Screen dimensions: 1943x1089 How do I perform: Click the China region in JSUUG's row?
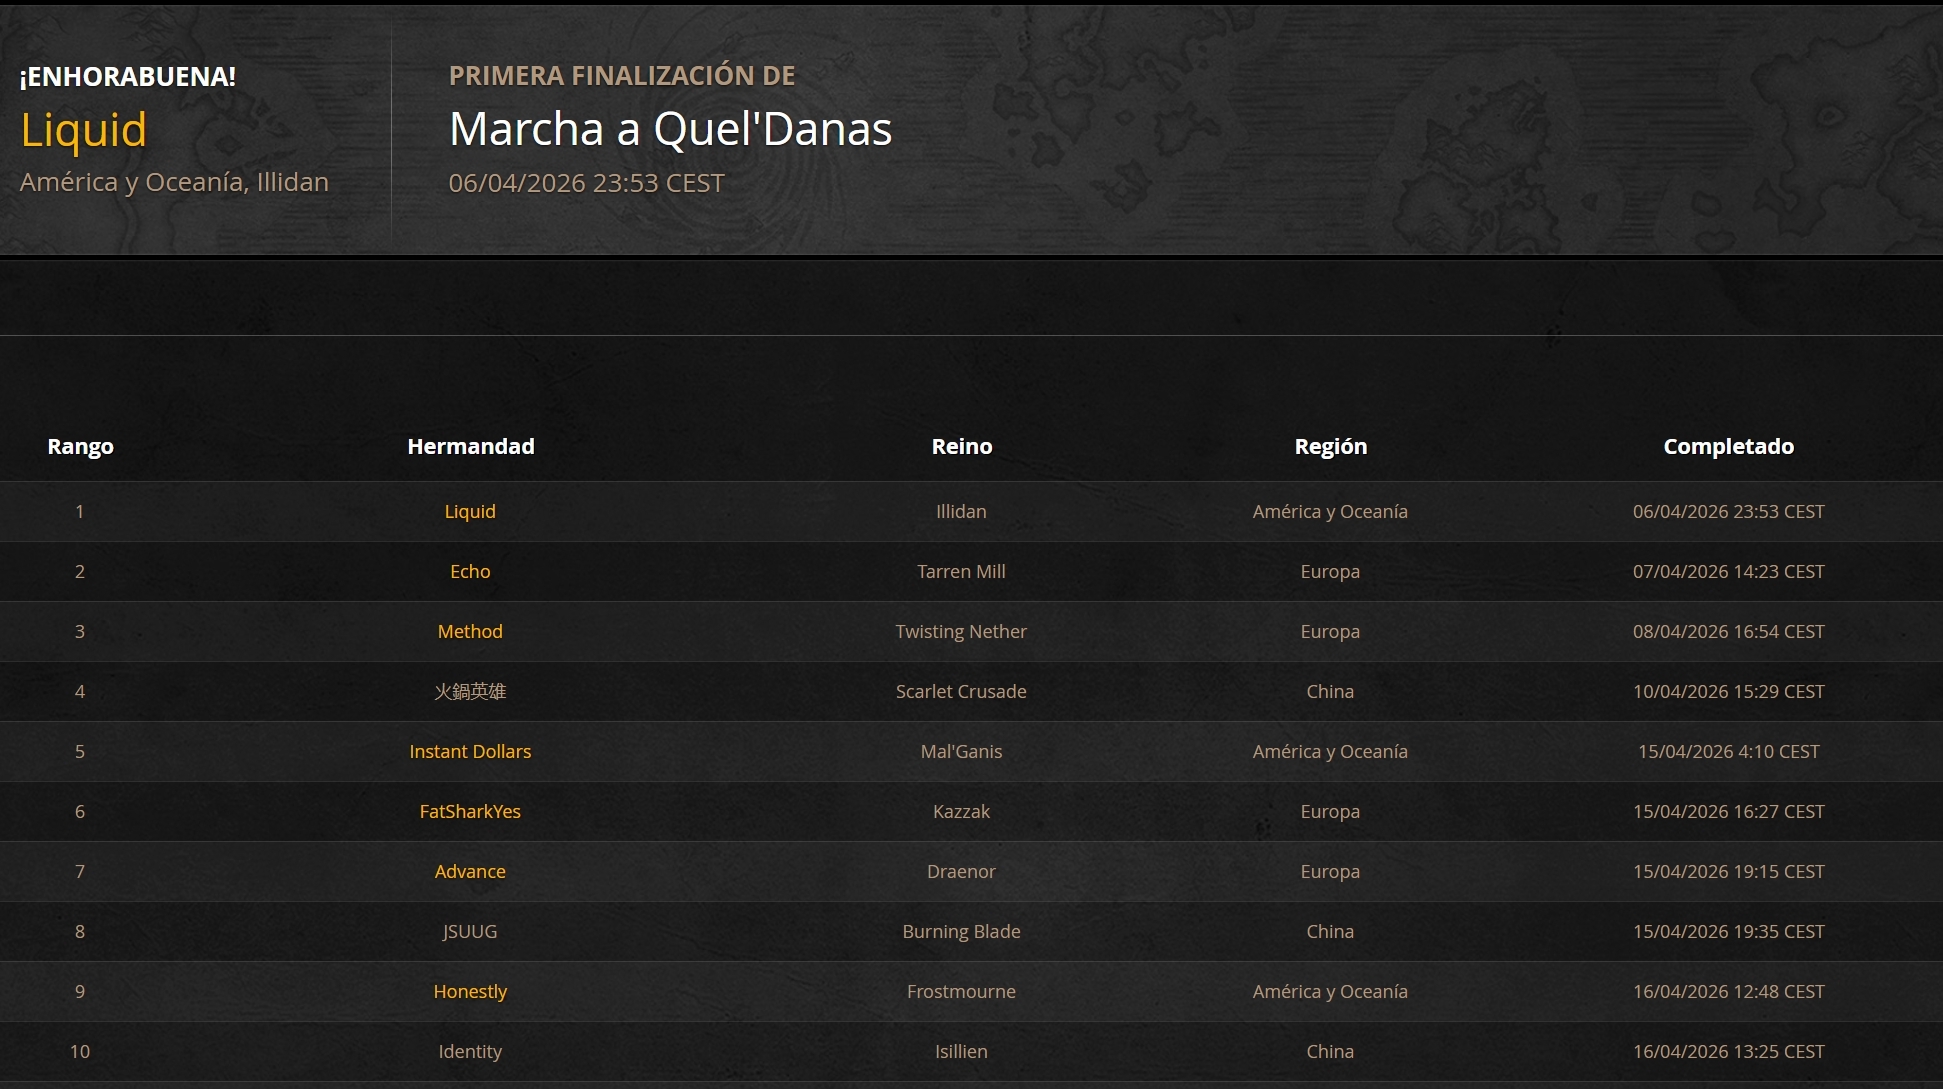pos(1330,932)
